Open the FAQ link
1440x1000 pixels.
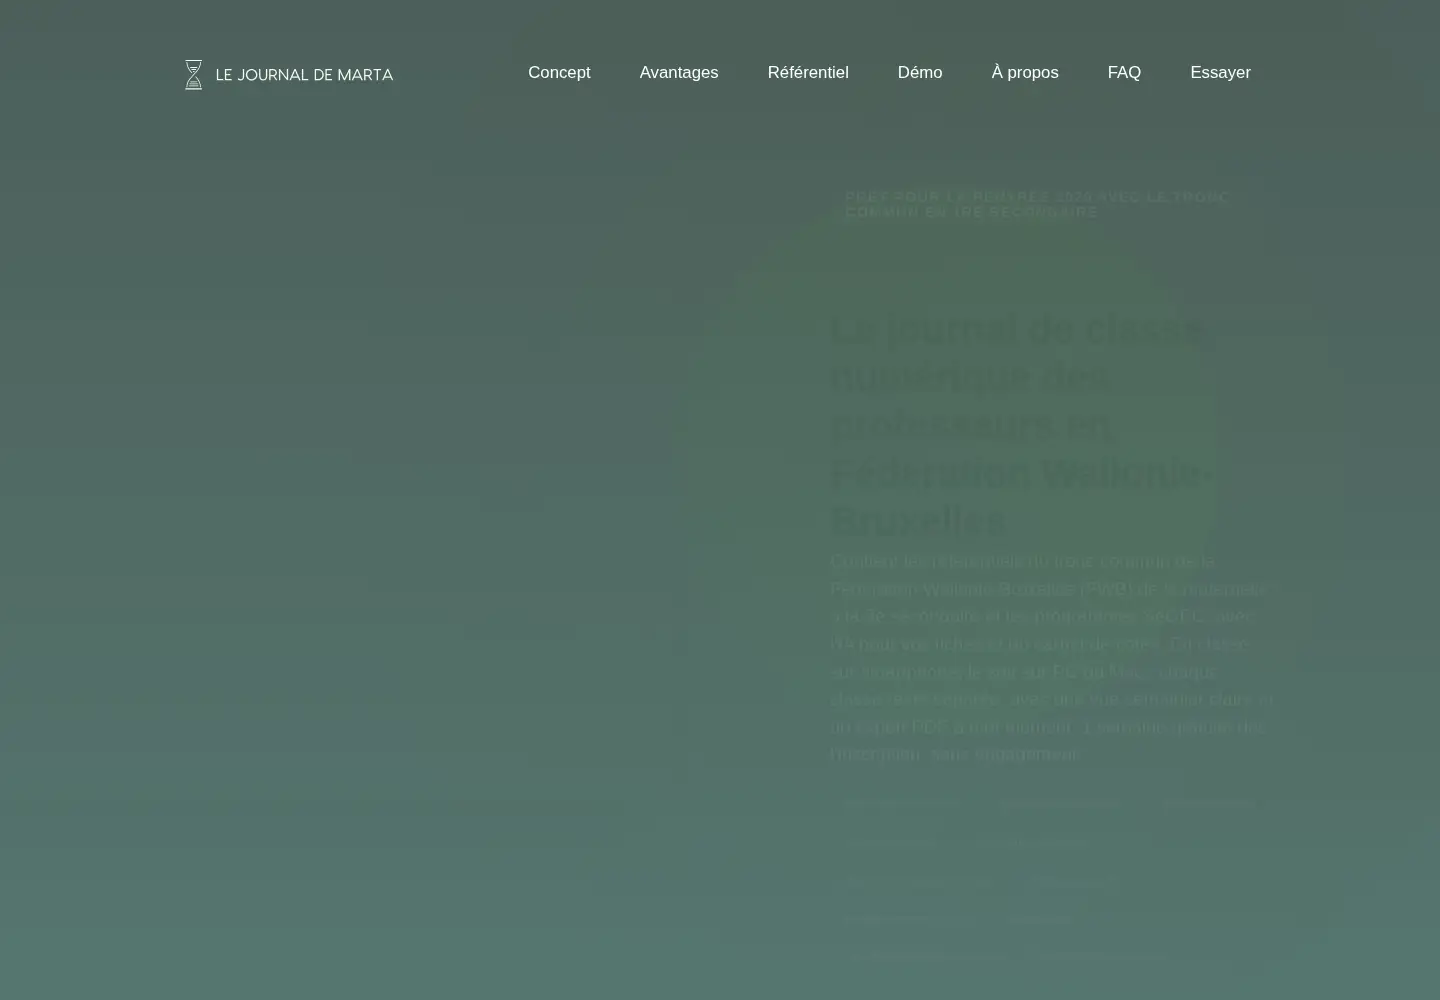(x=1124, y=72)
